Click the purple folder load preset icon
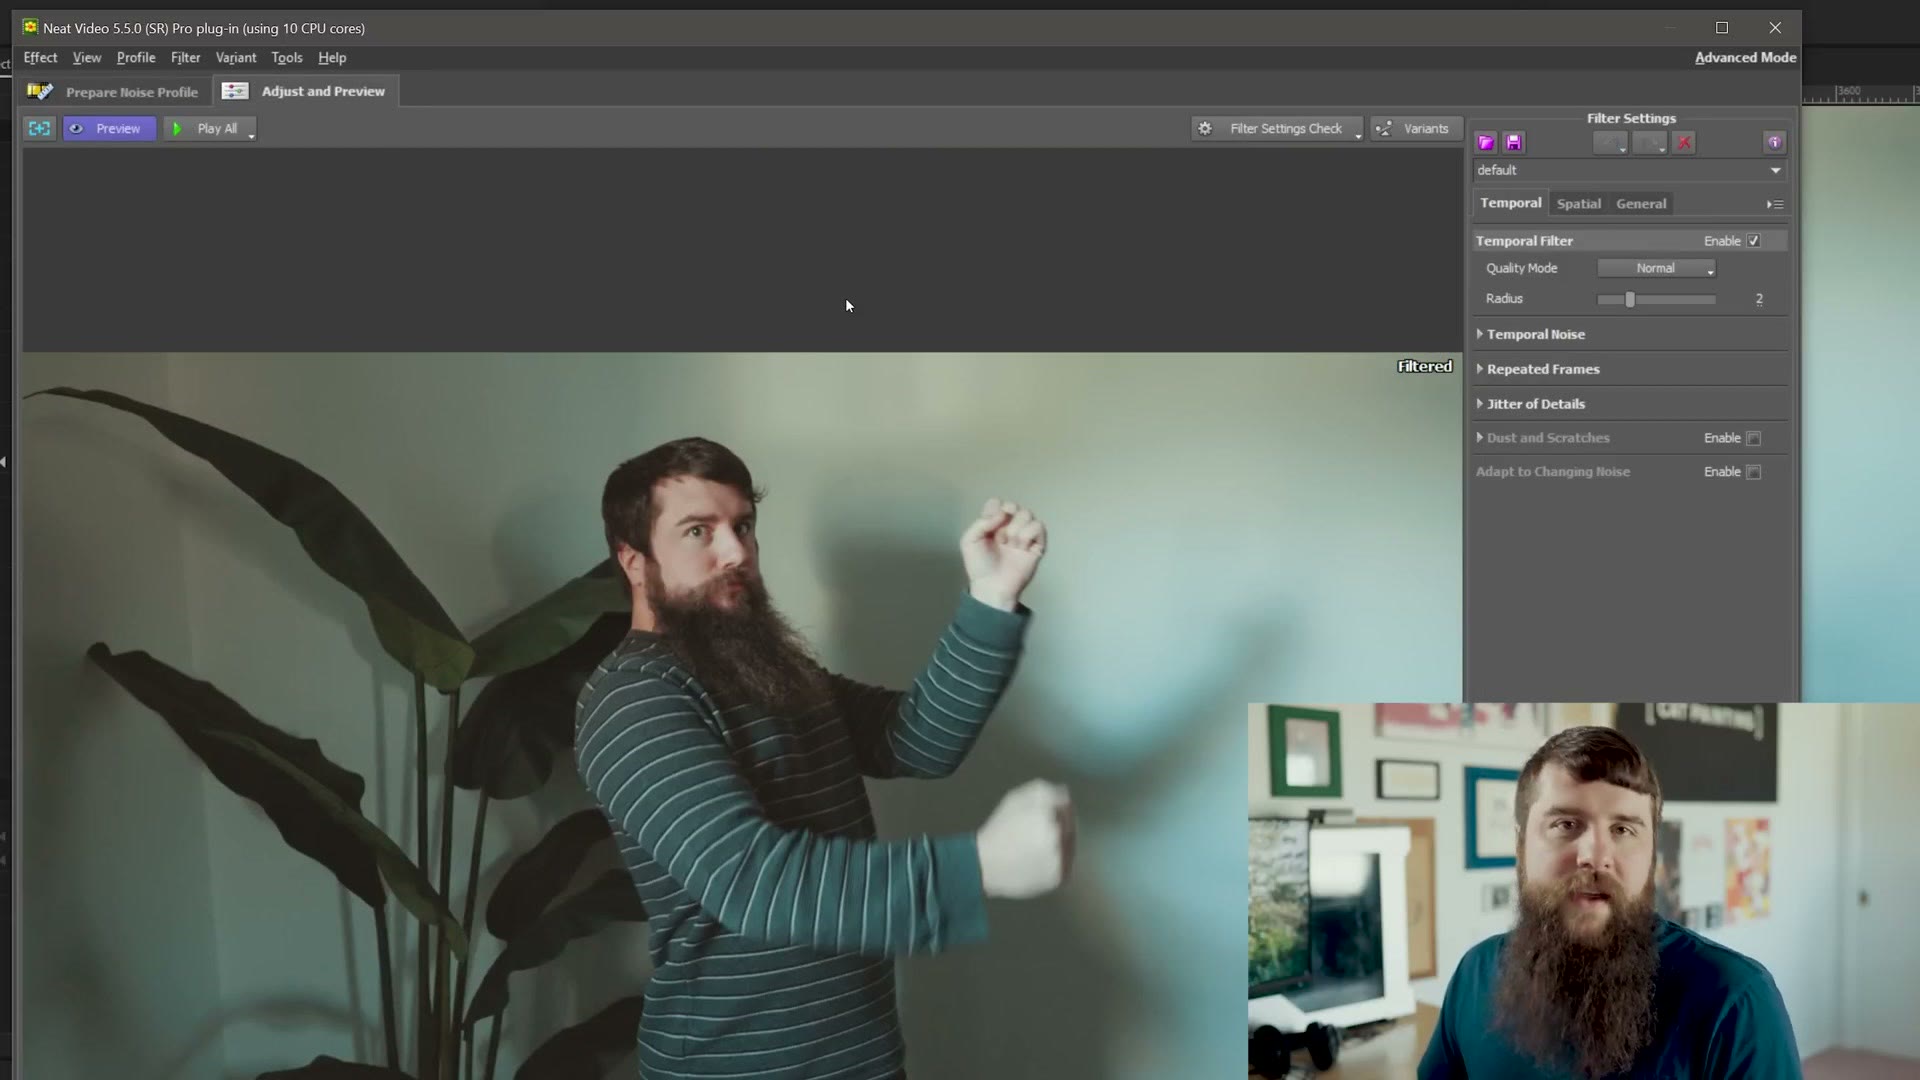1920x1080 pixels. click(1486, 143)
